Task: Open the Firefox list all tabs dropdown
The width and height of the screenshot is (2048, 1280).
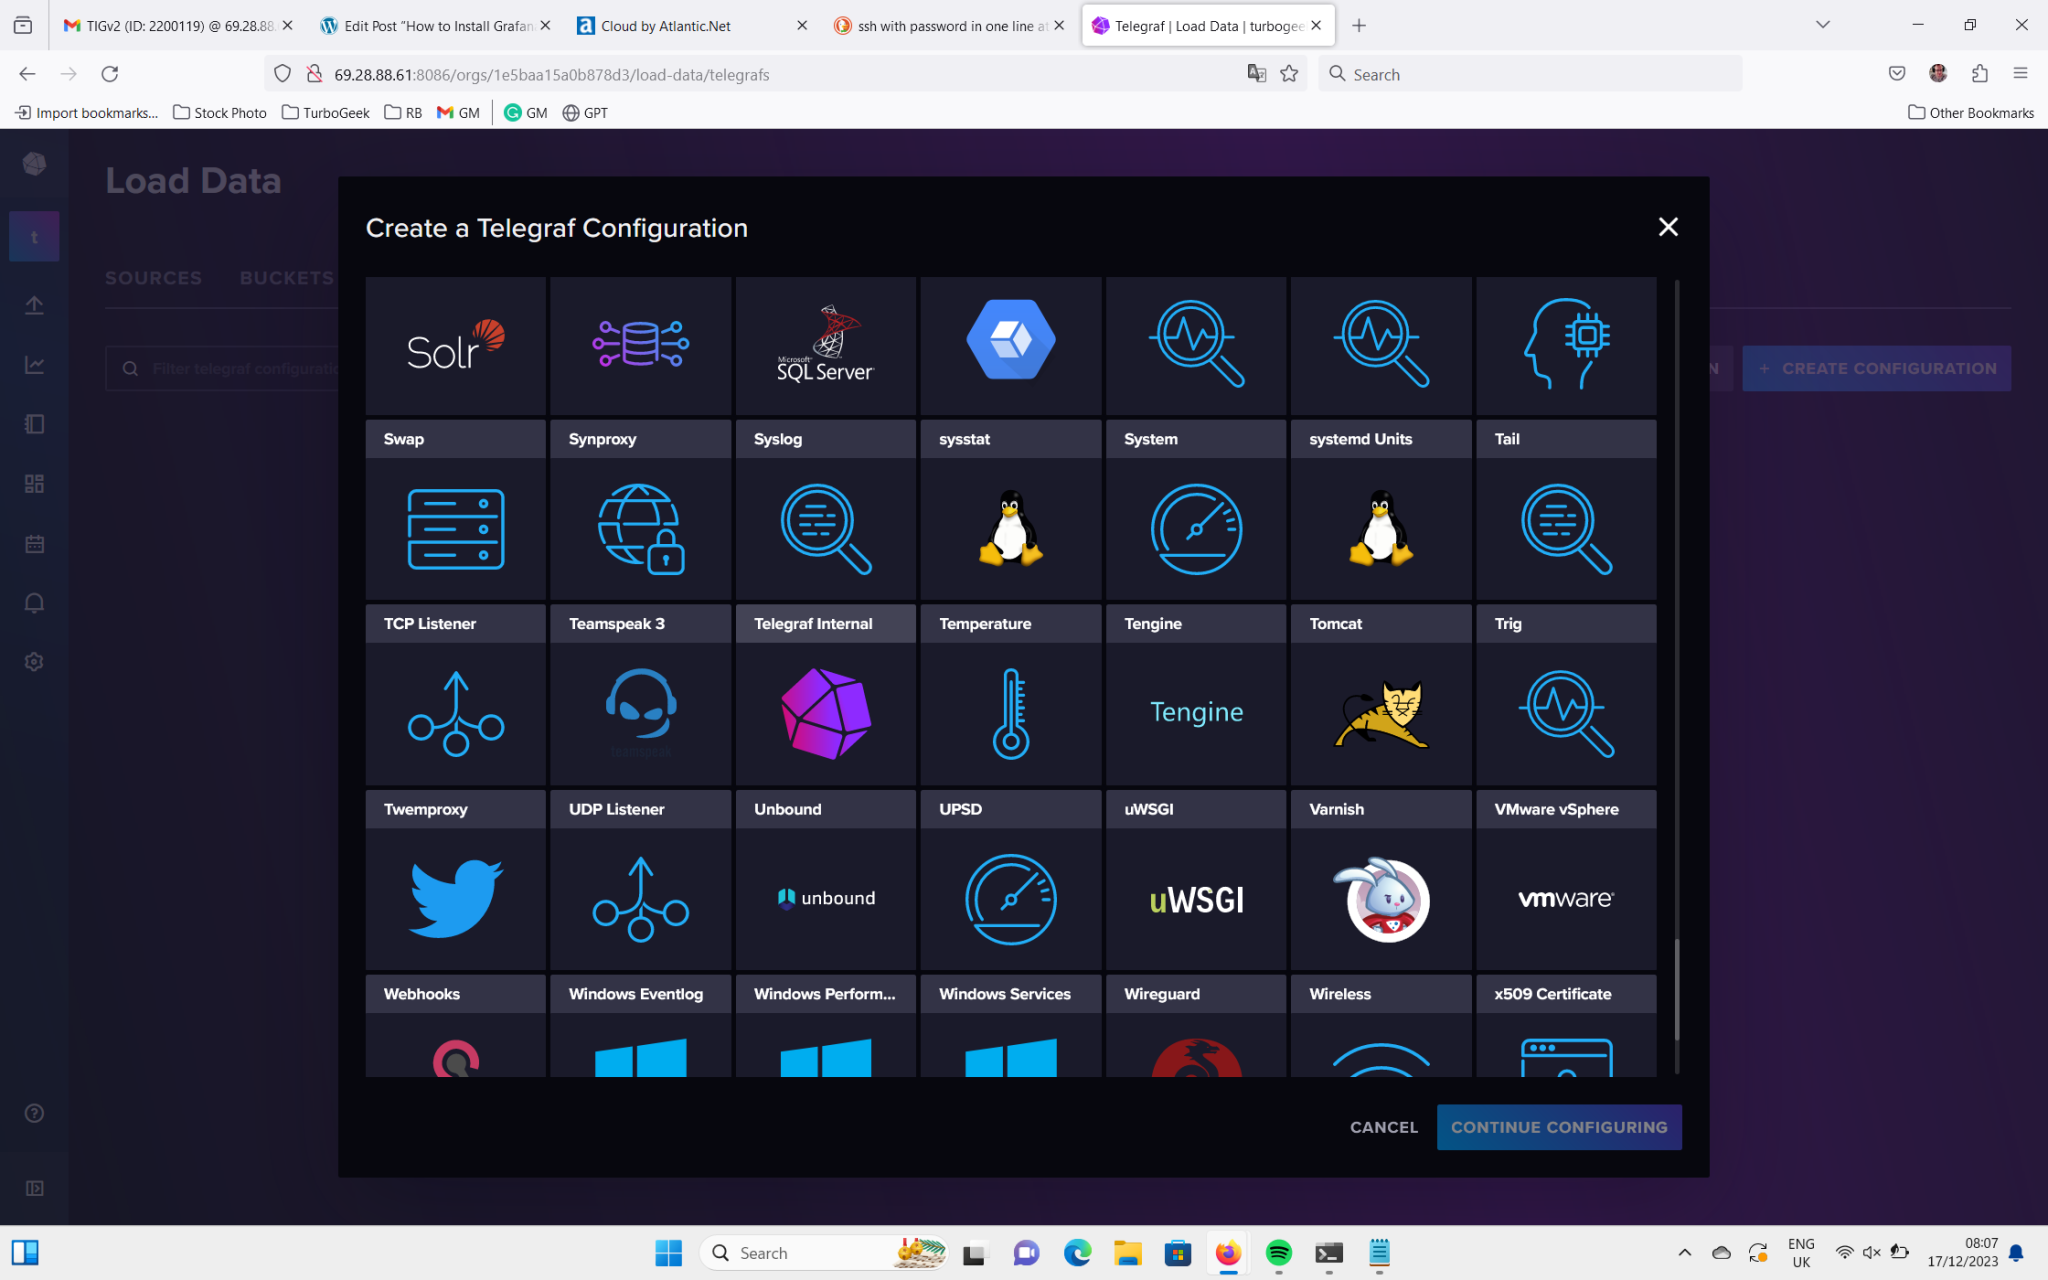Action: tap(1822, 25)
